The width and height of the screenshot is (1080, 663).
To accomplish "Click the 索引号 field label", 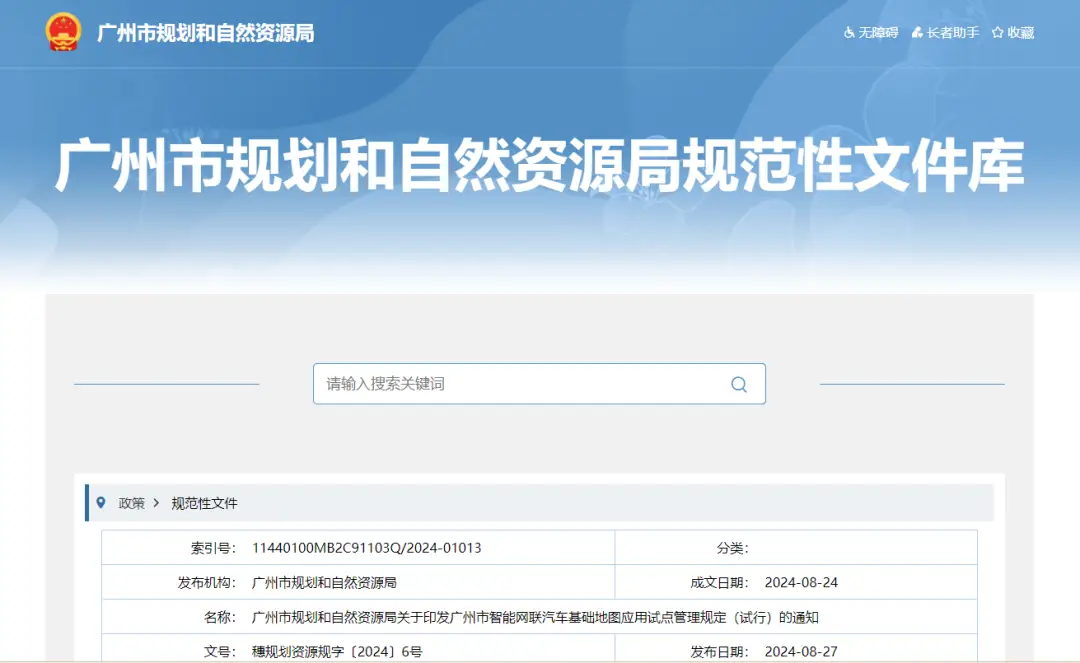I will point(212,548).
